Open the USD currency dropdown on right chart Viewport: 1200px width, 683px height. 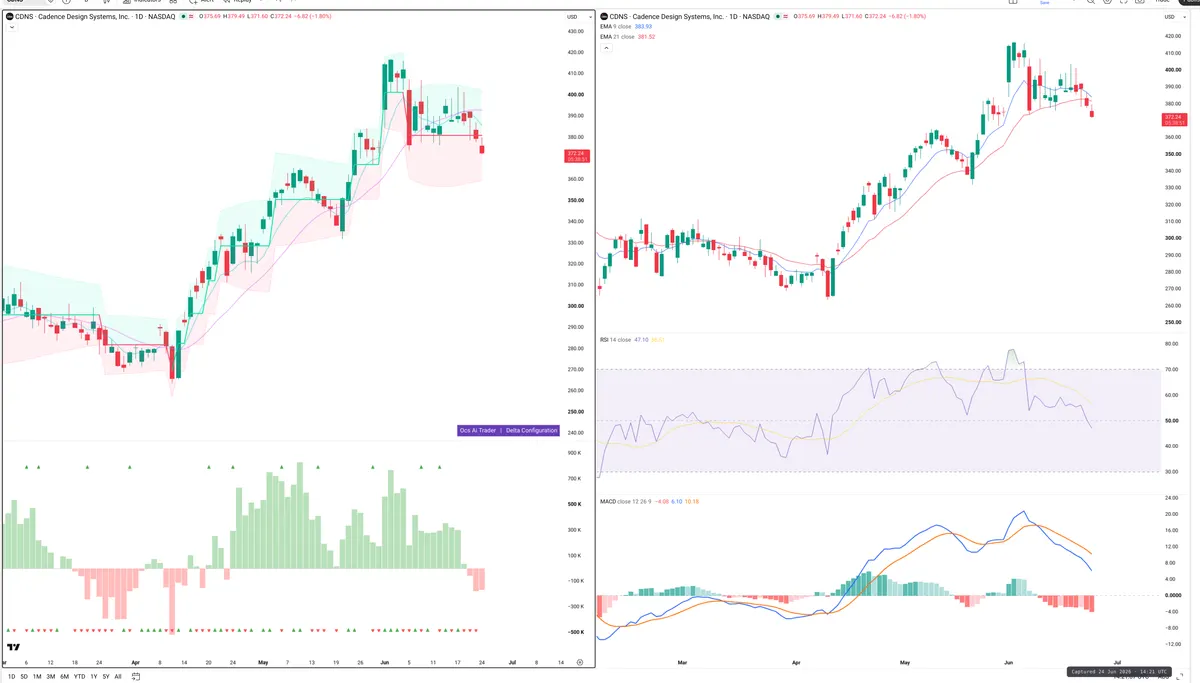pos(1173,17)
